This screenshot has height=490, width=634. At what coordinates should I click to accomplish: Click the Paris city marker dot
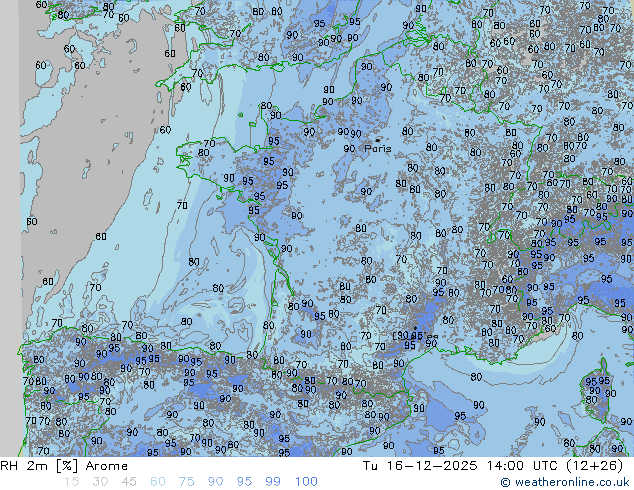pos(377,140)
